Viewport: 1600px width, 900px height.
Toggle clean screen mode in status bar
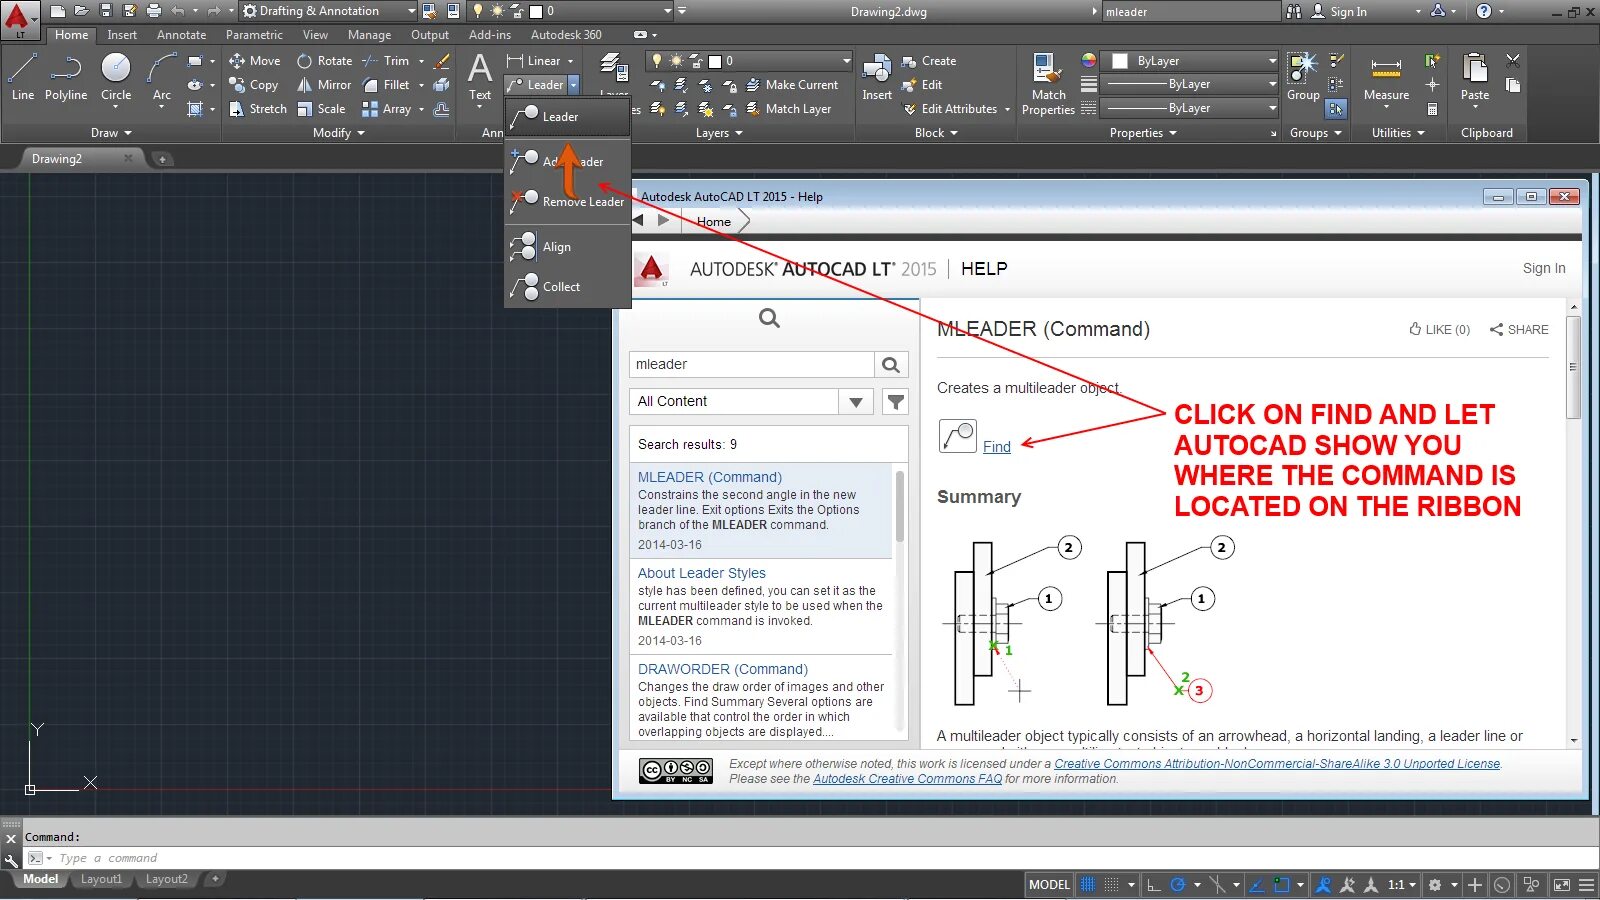tap(1561, 885)
